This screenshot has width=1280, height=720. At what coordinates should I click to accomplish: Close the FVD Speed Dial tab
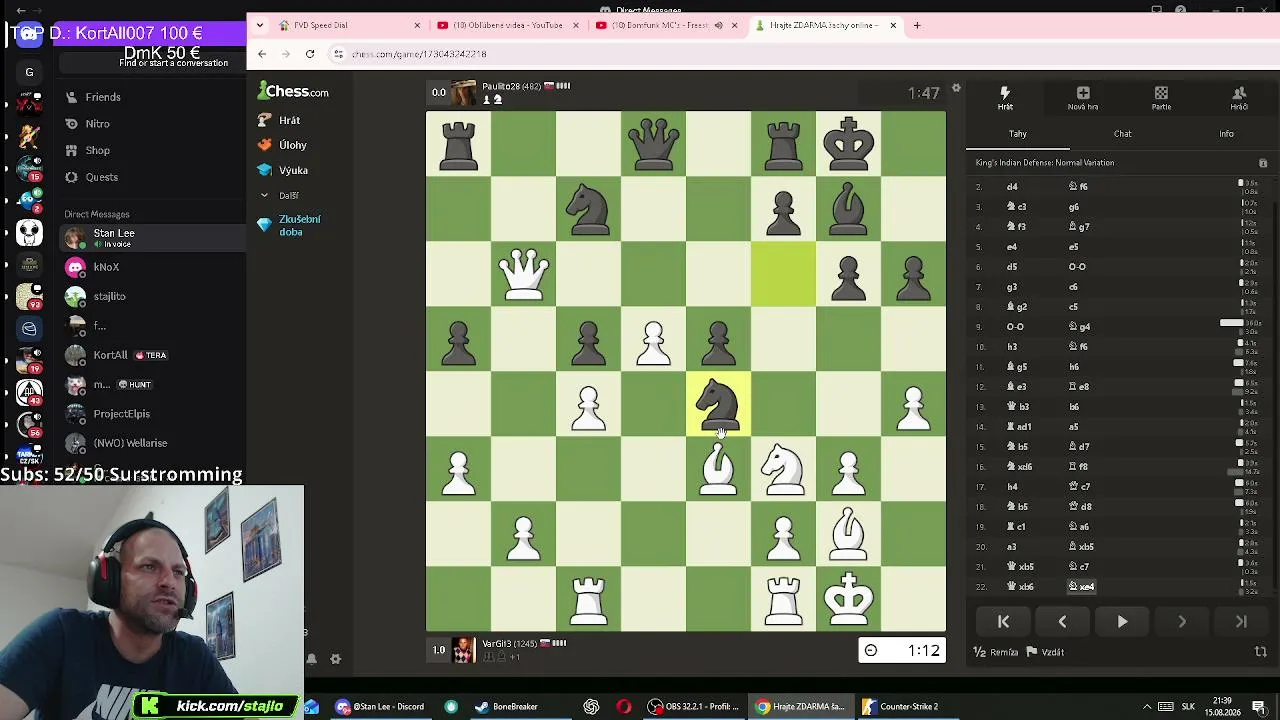coord(417,25)
